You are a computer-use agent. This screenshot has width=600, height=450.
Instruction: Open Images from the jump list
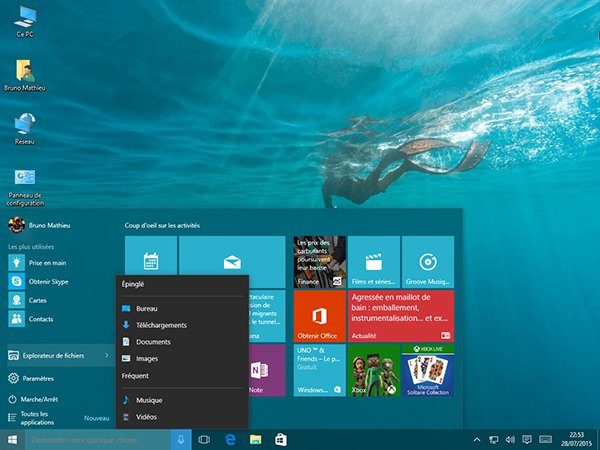pos(182,359)
